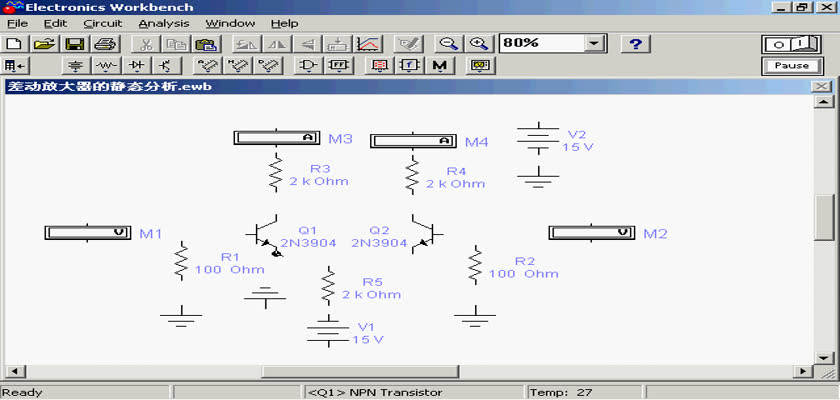Save the circuit with floppy icon
The height and width of the screenshot is (400, 840).
pyautogui.click(x=76, y=44)
